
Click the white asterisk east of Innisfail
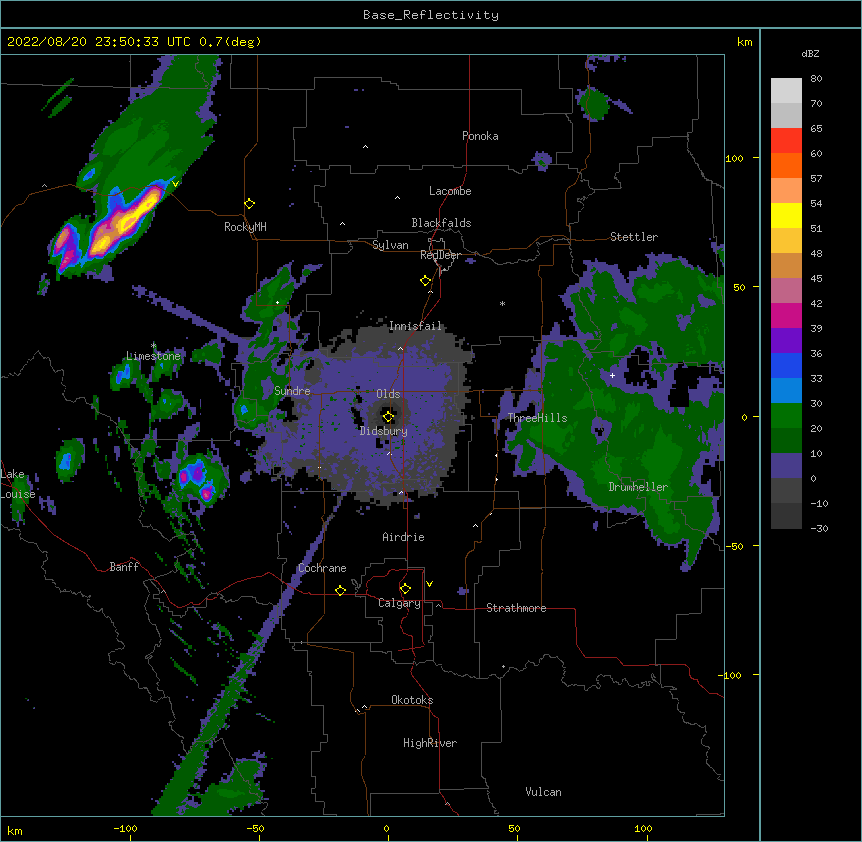[x=502, y=303]
